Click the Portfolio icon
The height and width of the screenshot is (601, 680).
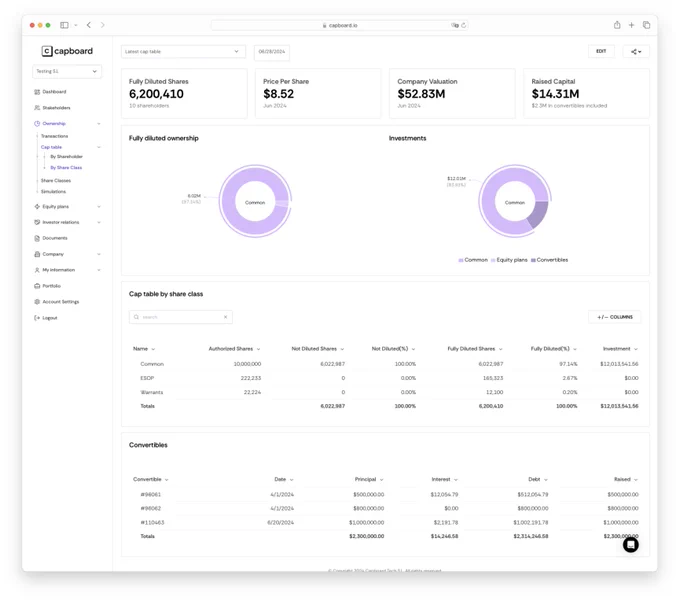tap(37, 286)
